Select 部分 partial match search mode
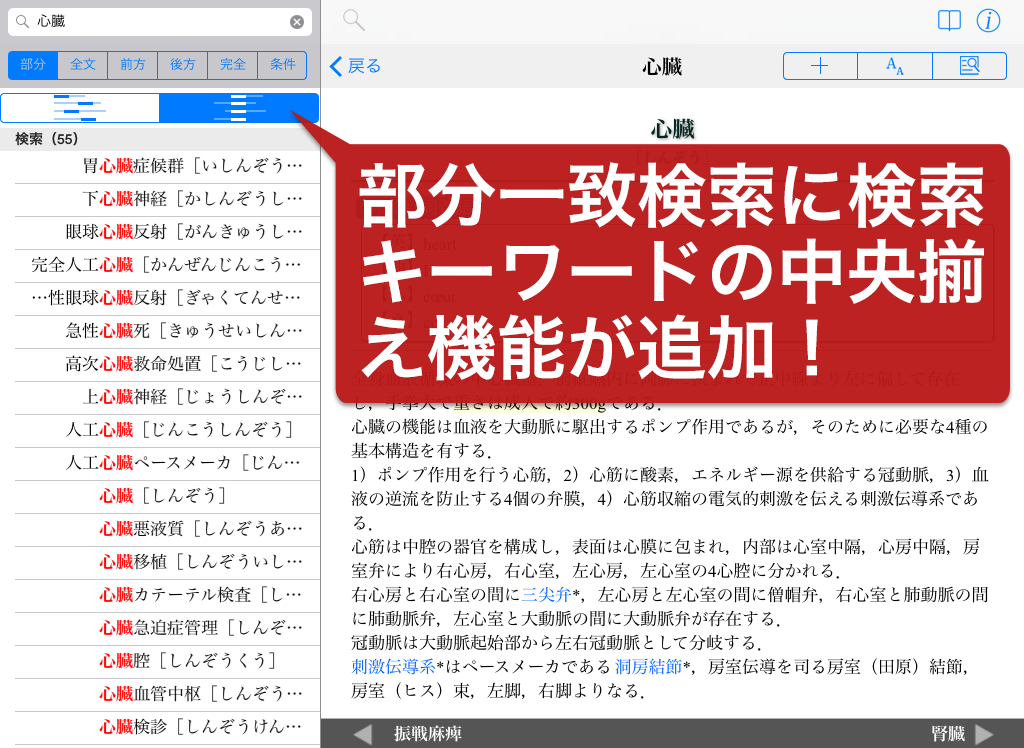The height and width of the screenshot is (748, 1024). click(x=33, y=65)
